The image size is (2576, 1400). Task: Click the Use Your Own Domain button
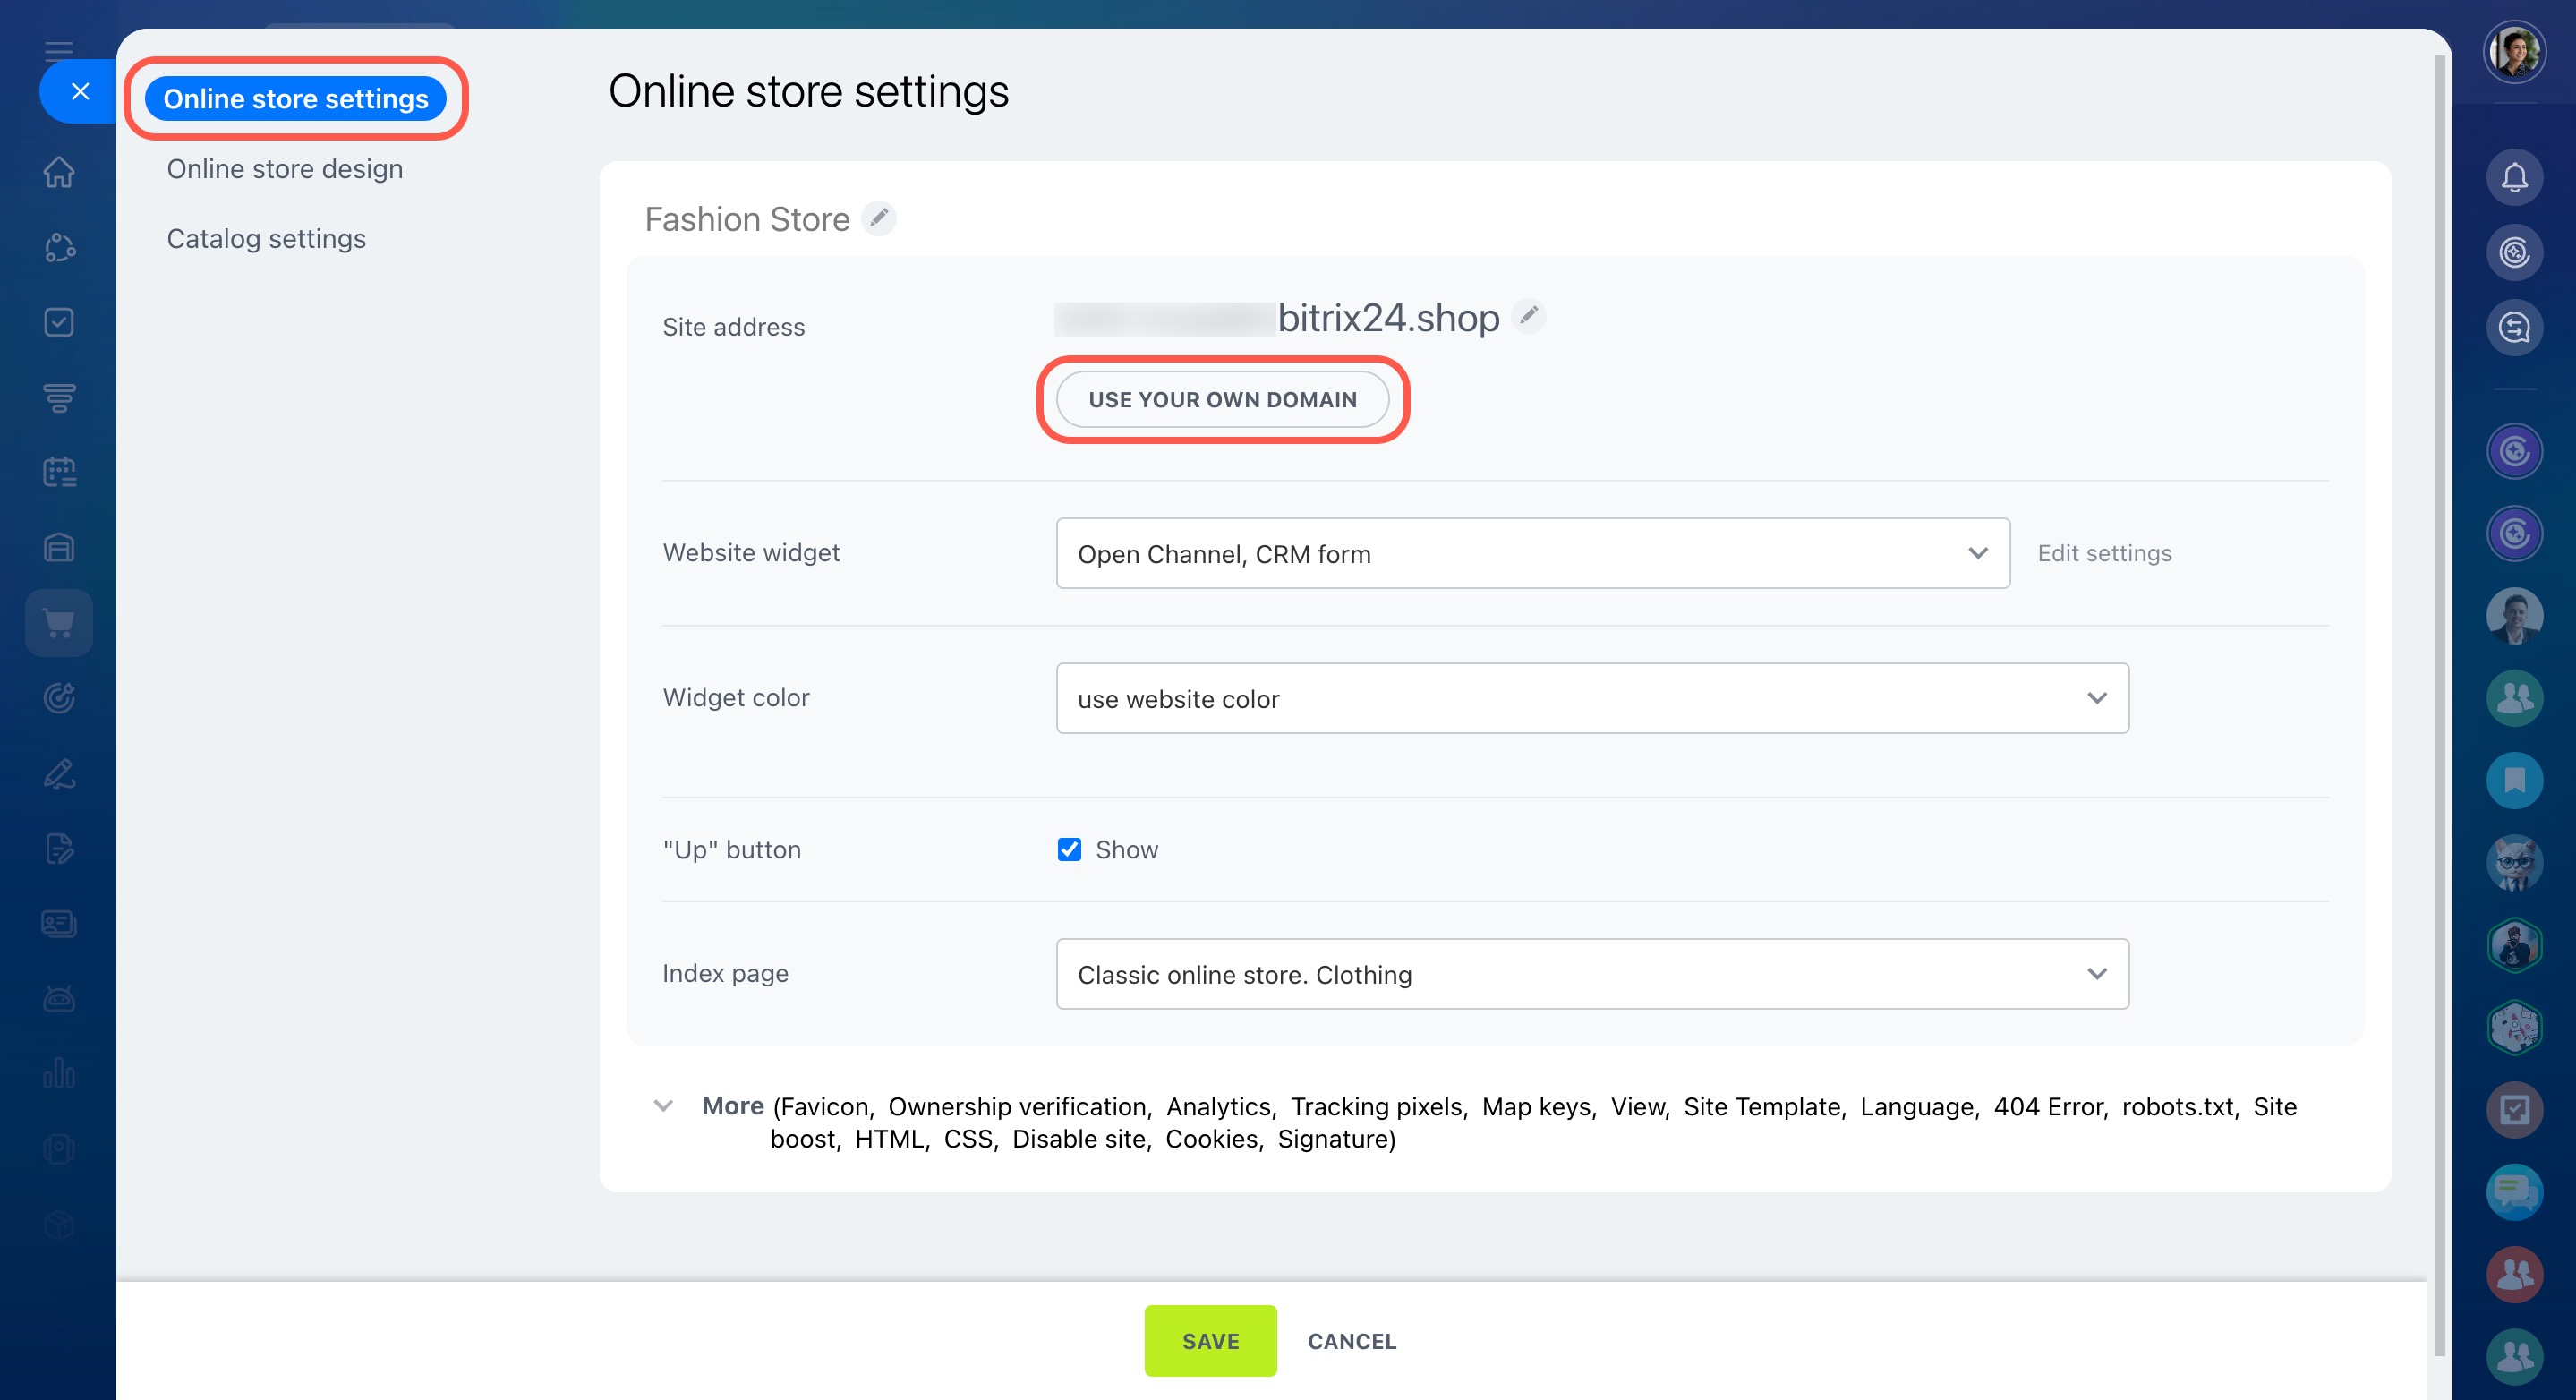pos(1222,400)
